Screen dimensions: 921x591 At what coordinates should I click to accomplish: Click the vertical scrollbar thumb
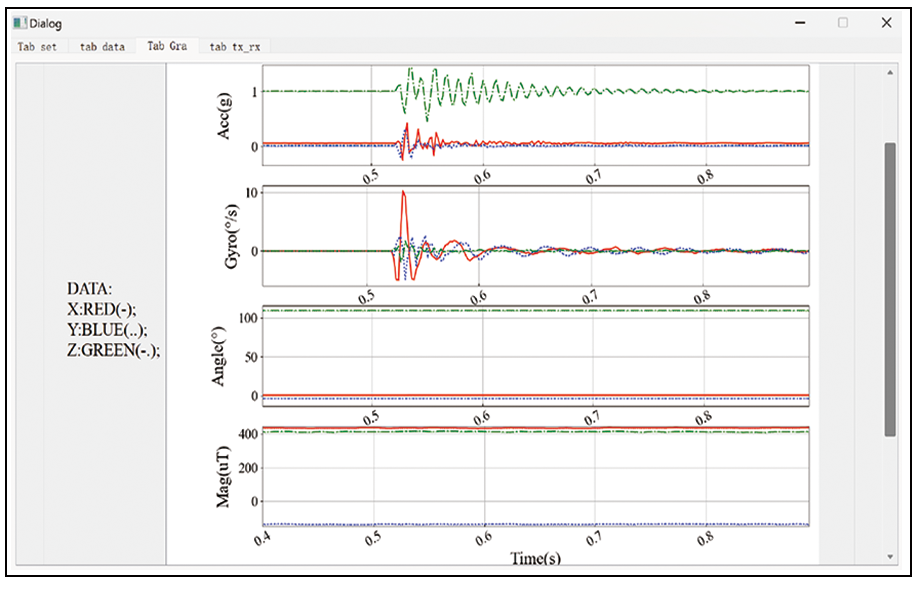[890, 289]
